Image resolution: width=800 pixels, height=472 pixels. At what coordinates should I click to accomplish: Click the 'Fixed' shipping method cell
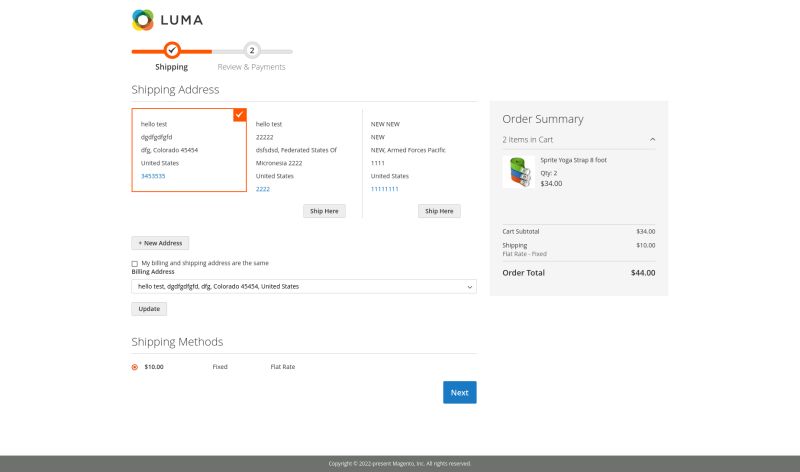220,367
